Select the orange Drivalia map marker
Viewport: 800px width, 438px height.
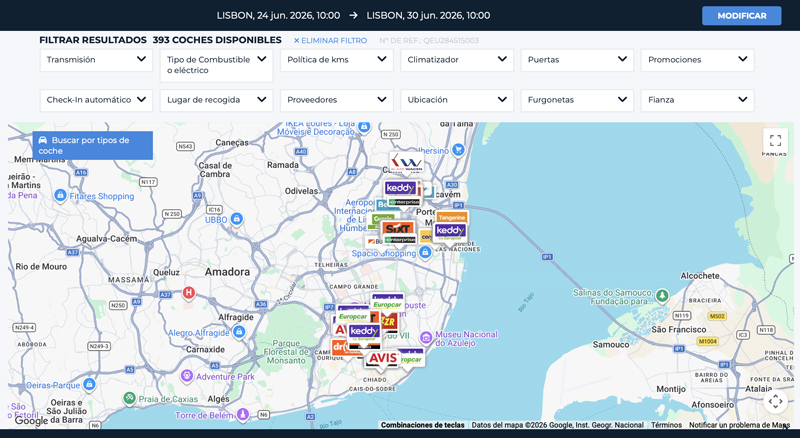339,347
